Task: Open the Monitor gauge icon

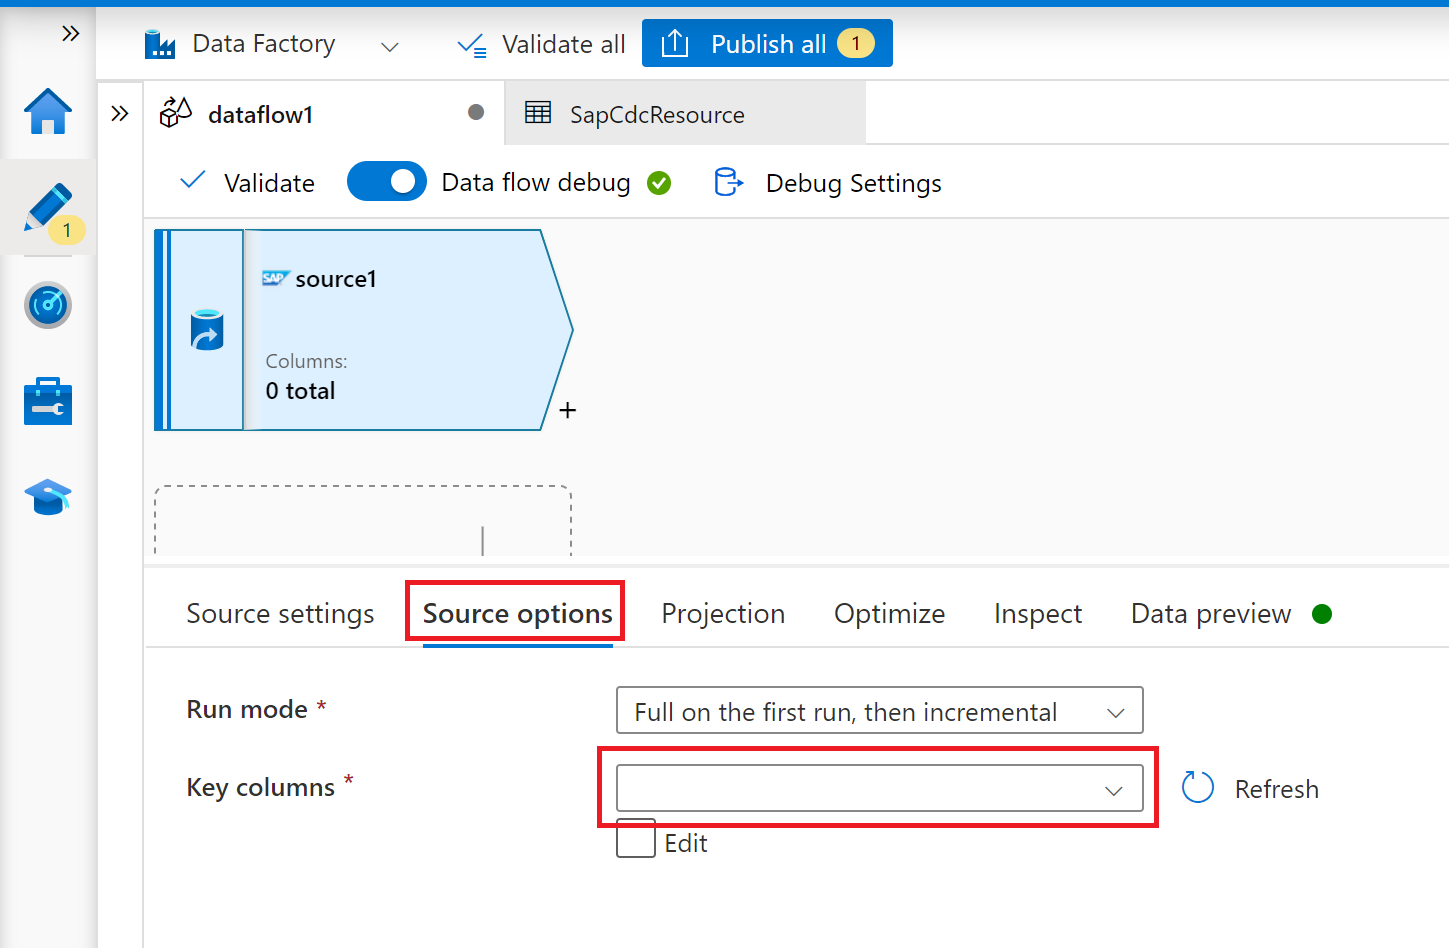Action: [x=47, y=305]
